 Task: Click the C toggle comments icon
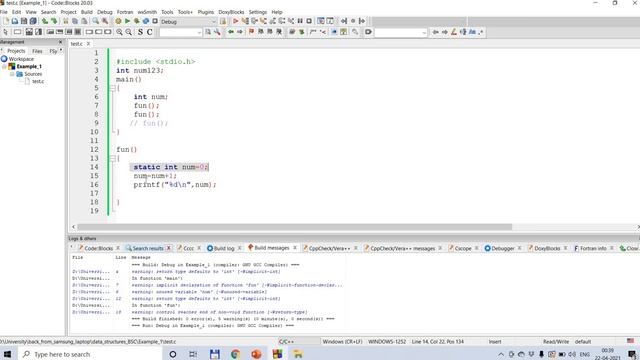coord(150,32)
